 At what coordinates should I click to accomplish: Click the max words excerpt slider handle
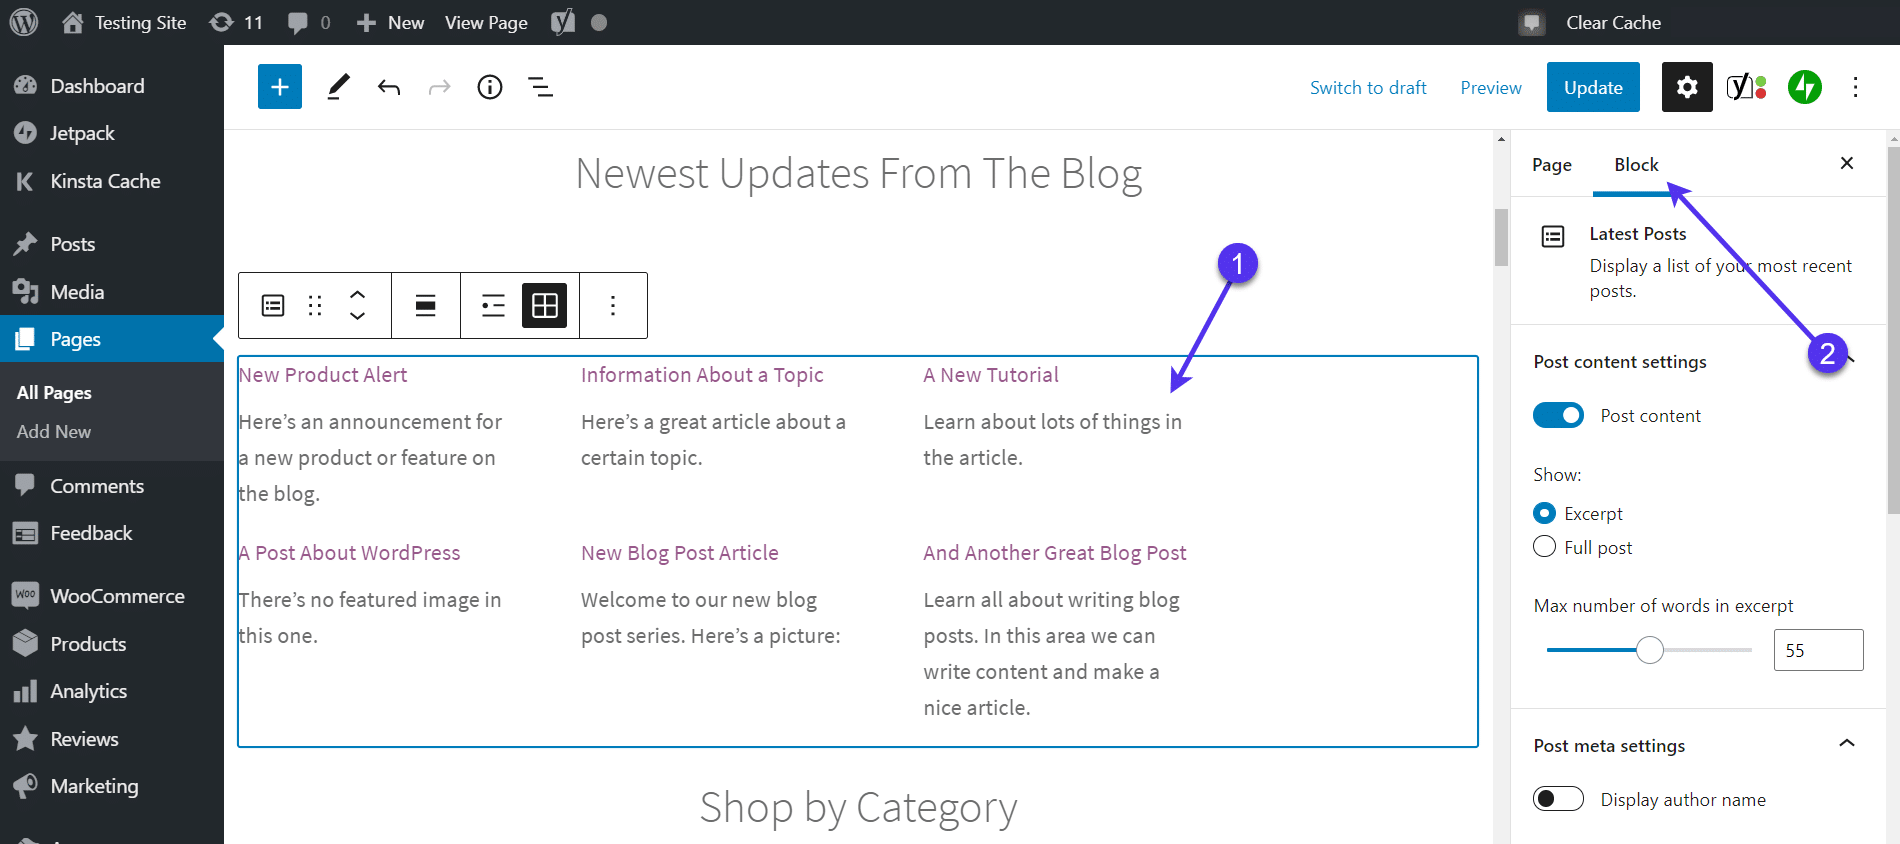1650,650
